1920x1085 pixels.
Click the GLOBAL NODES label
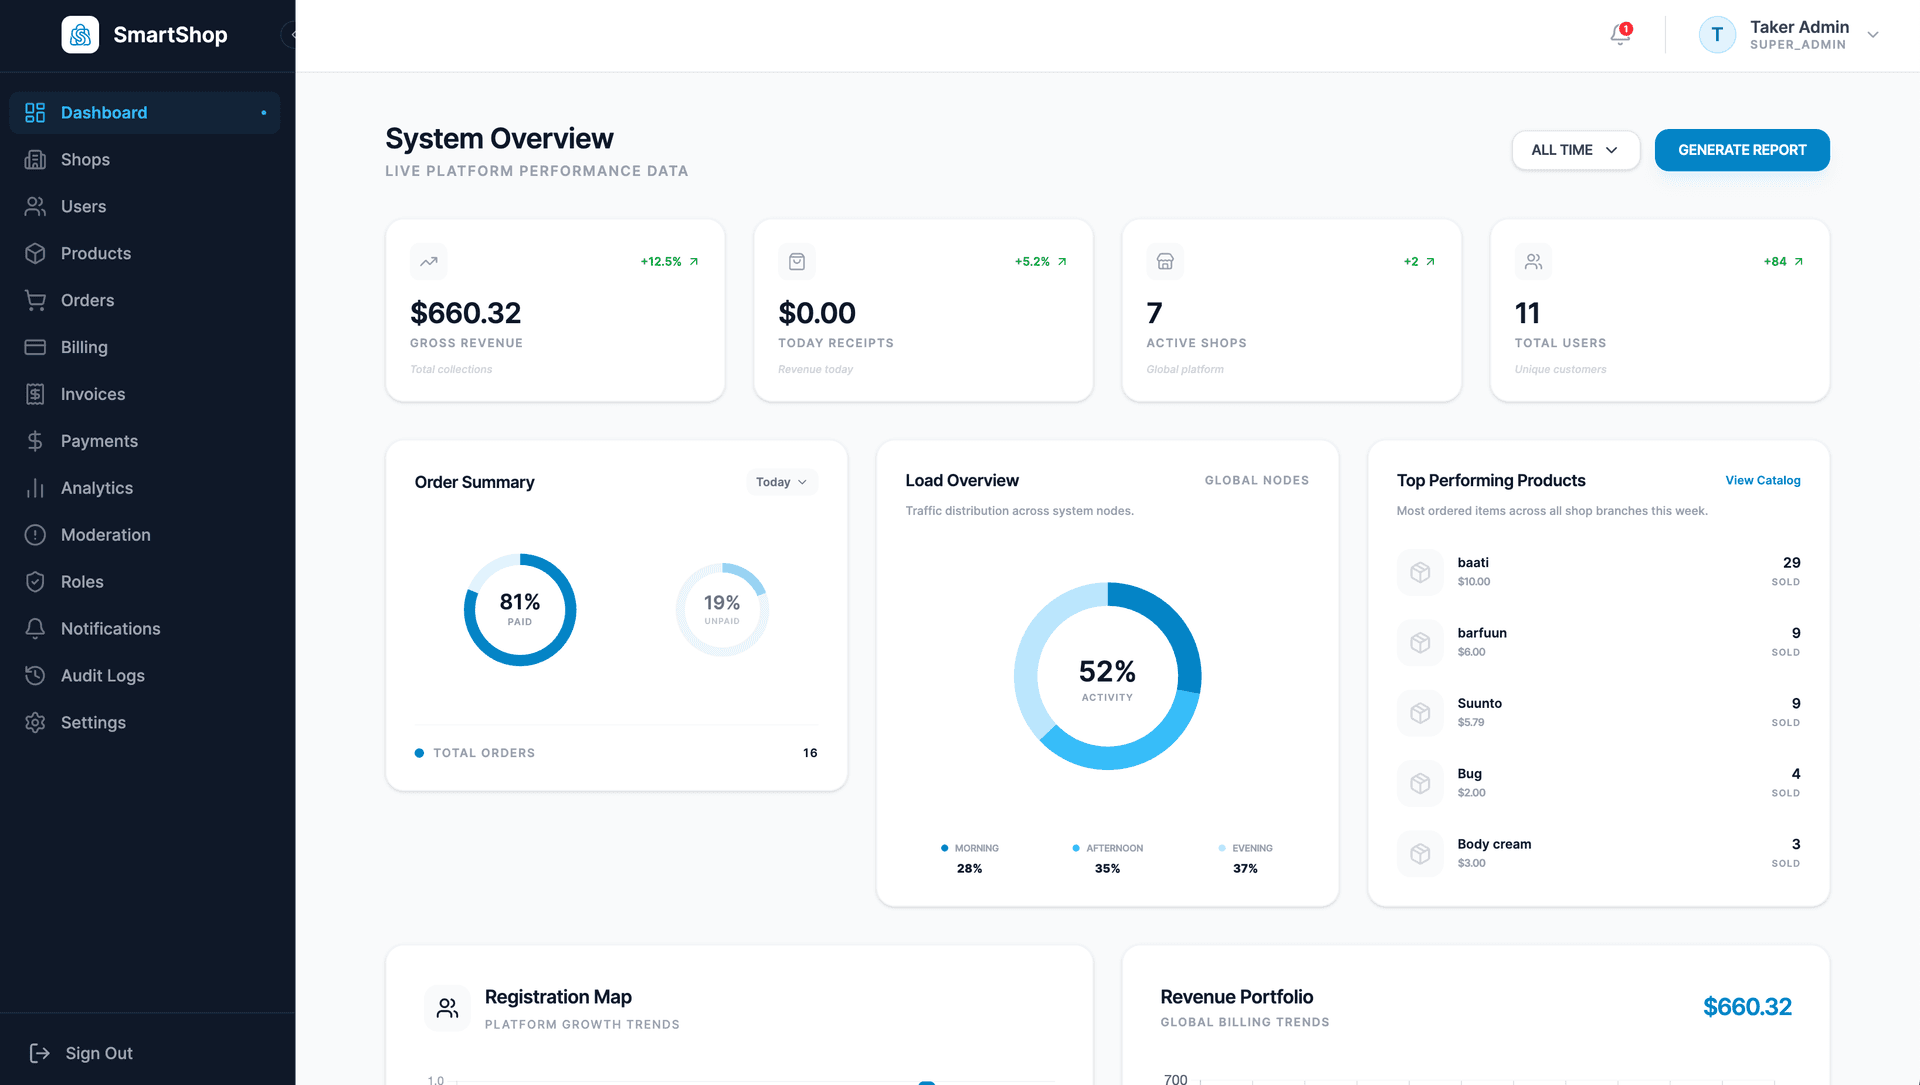click(x=1257, y=481)
